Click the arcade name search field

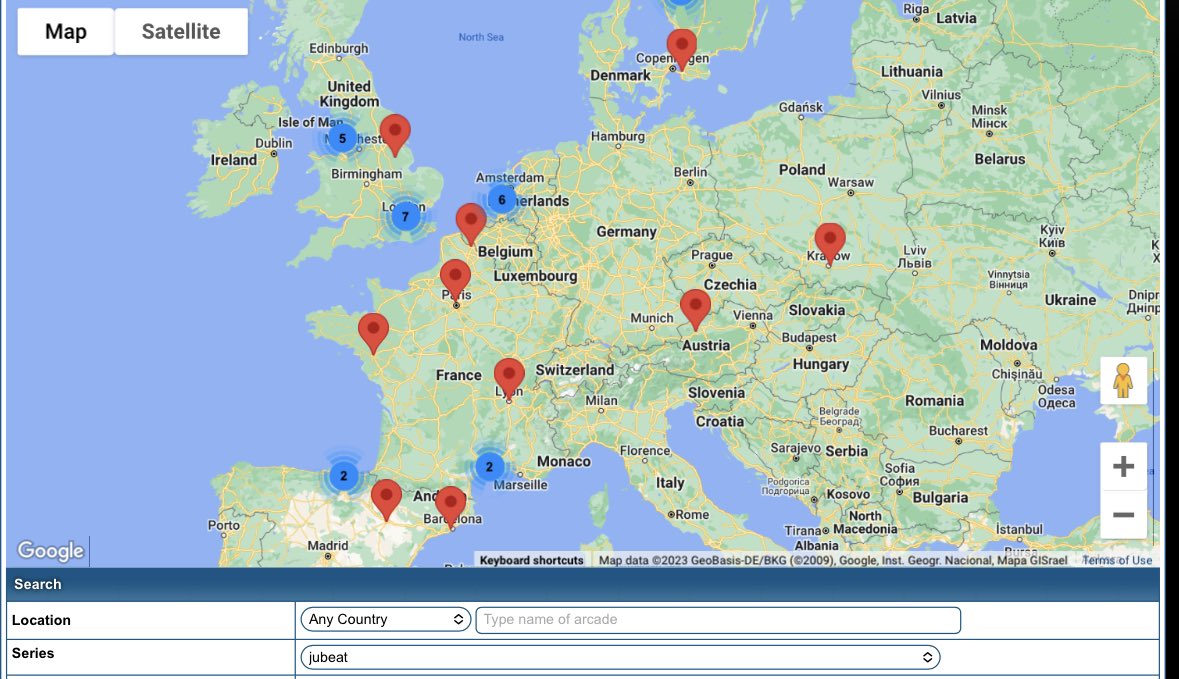pos(717,620)
